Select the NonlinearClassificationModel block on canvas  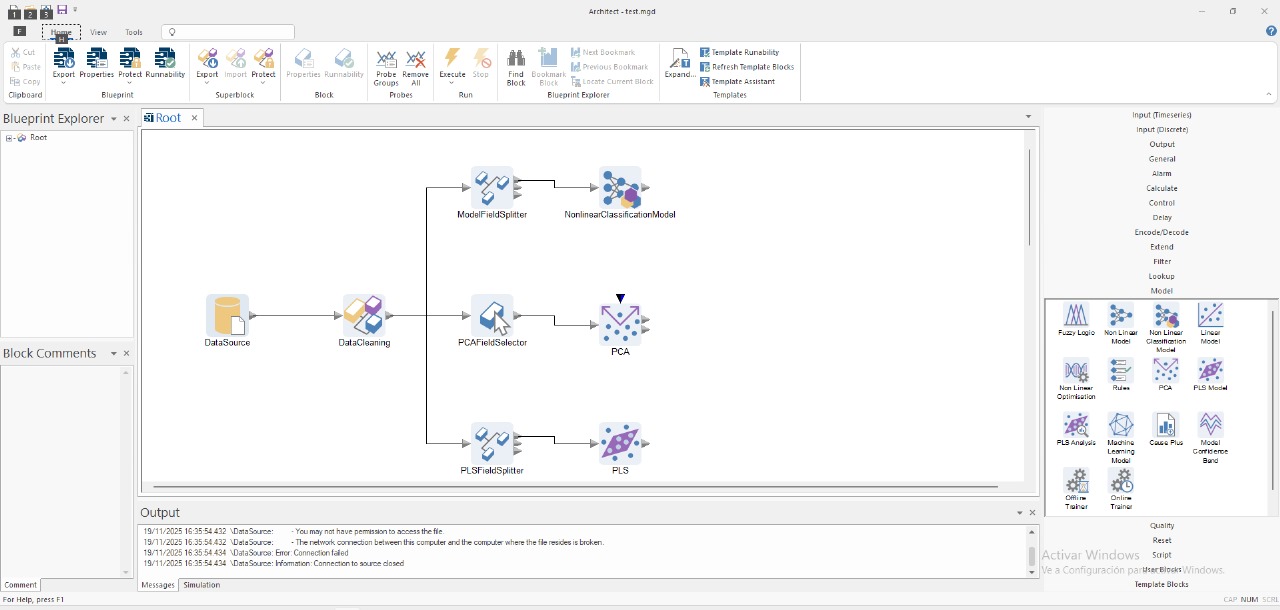[620, 188]
